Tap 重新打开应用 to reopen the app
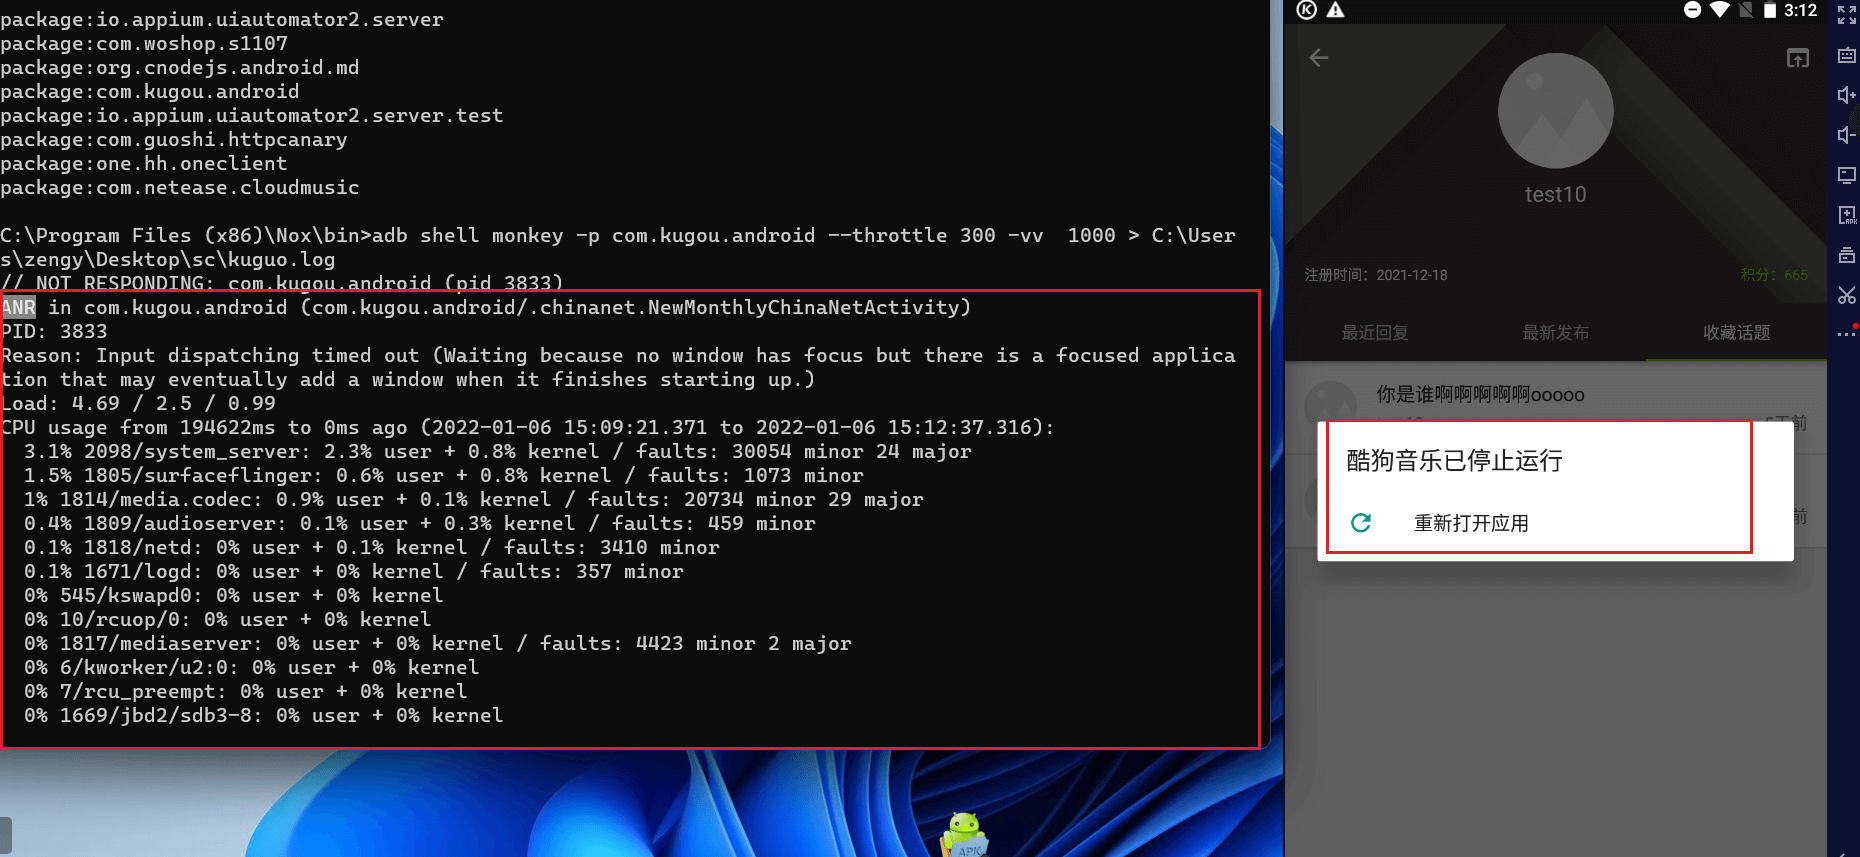Viewport: 1860px width, 857px height. click(x=1471, y=523)
